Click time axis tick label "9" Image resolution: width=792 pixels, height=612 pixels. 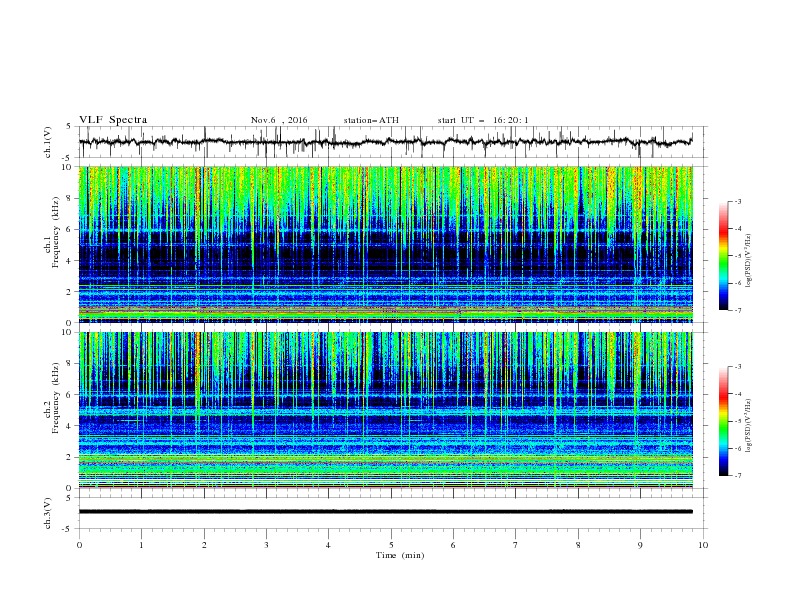click(x=640, y=545)
